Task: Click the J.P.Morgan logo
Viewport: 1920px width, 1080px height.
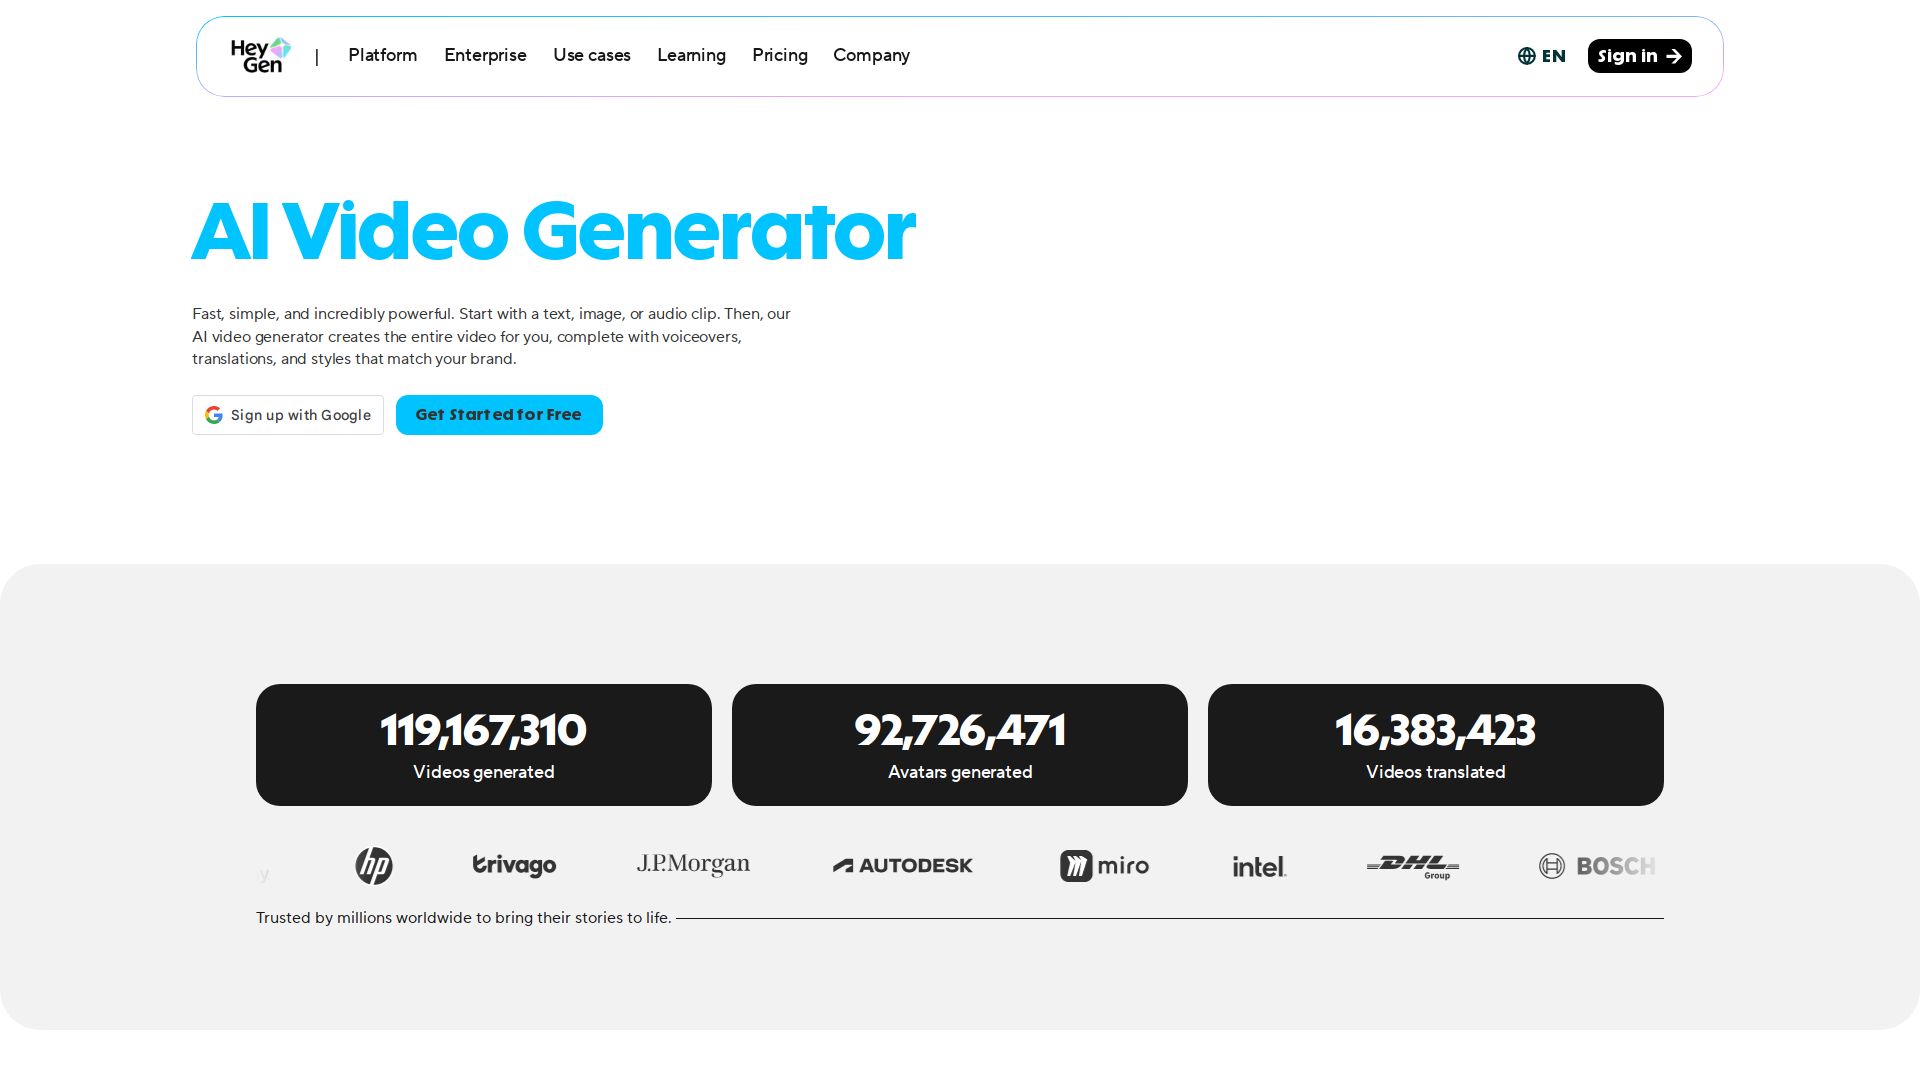Action: click(x=693, y=865)
